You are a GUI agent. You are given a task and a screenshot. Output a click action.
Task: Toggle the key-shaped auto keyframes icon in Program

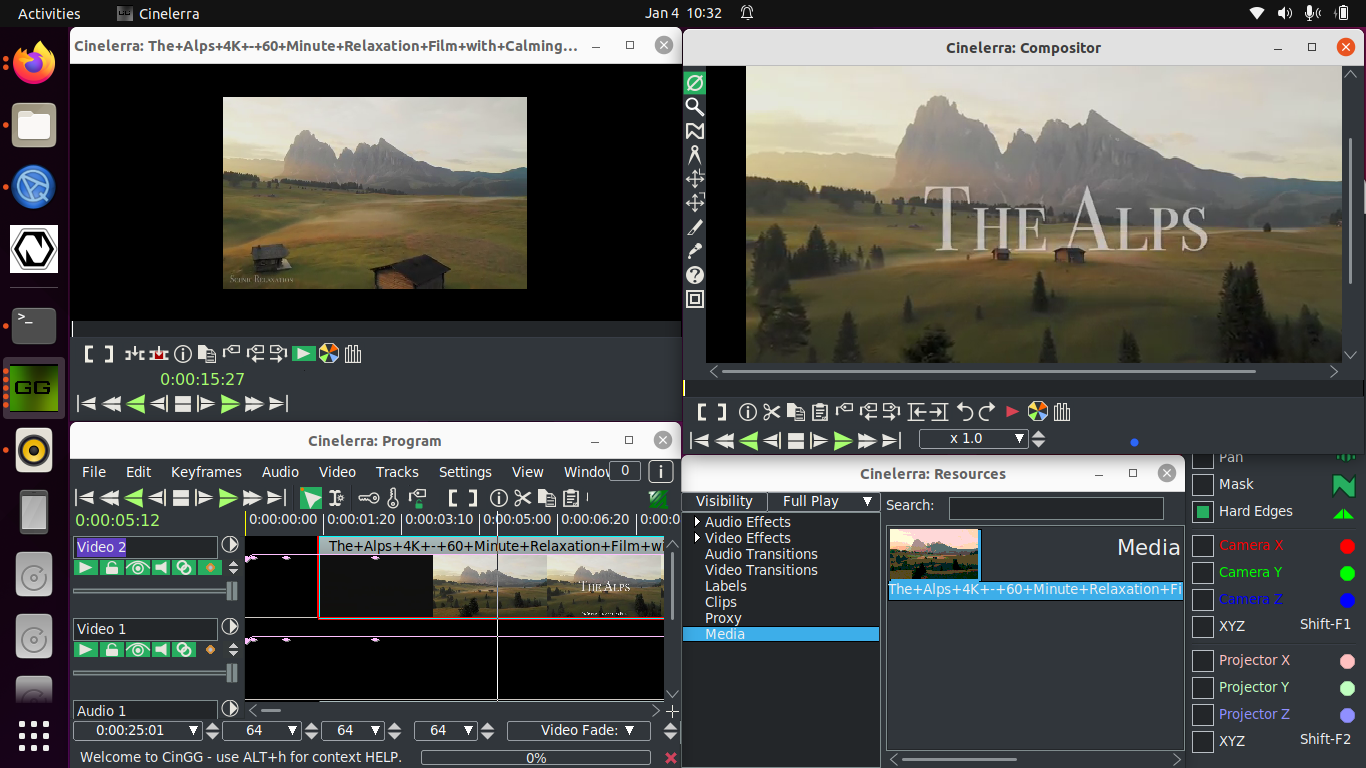point(369,498)
